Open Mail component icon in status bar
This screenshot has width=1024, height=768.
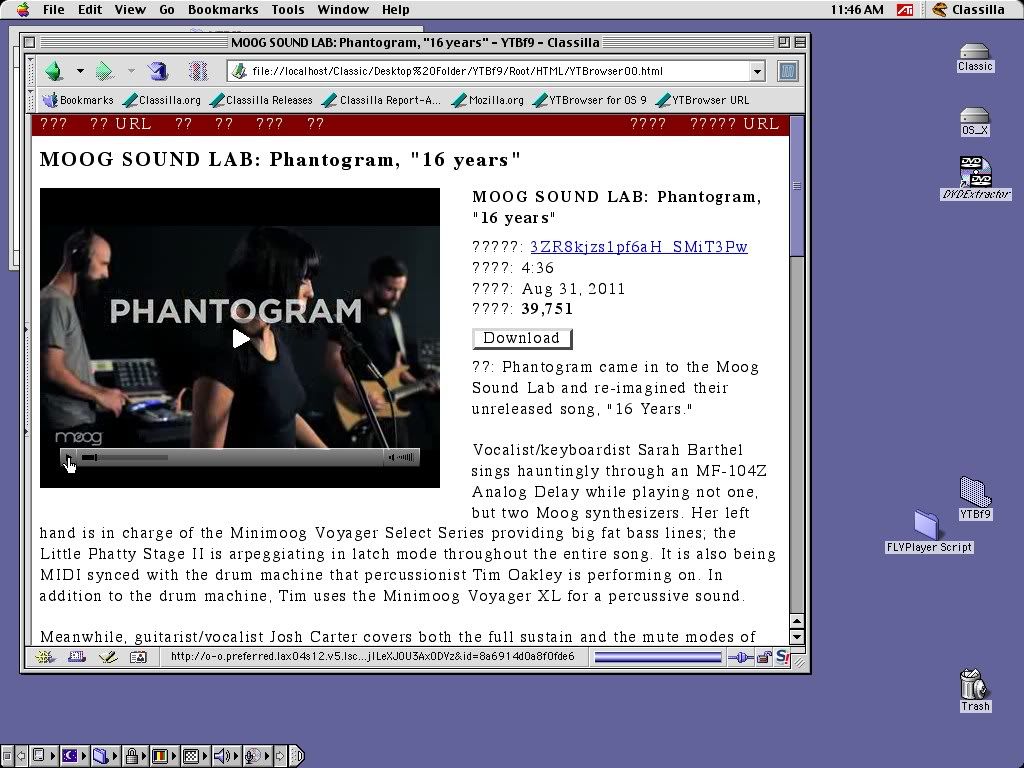pyautogui.click(x=76, y=657)
